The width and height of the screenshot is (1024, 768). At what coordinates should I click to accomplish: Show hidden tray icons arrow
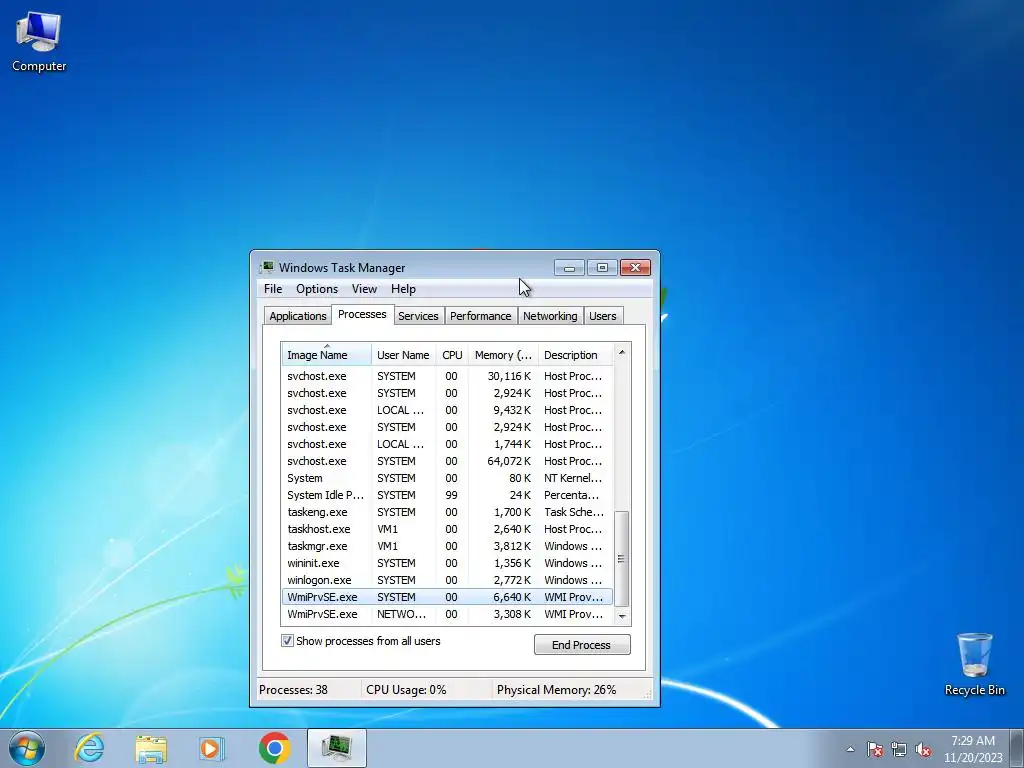(850, 750)
